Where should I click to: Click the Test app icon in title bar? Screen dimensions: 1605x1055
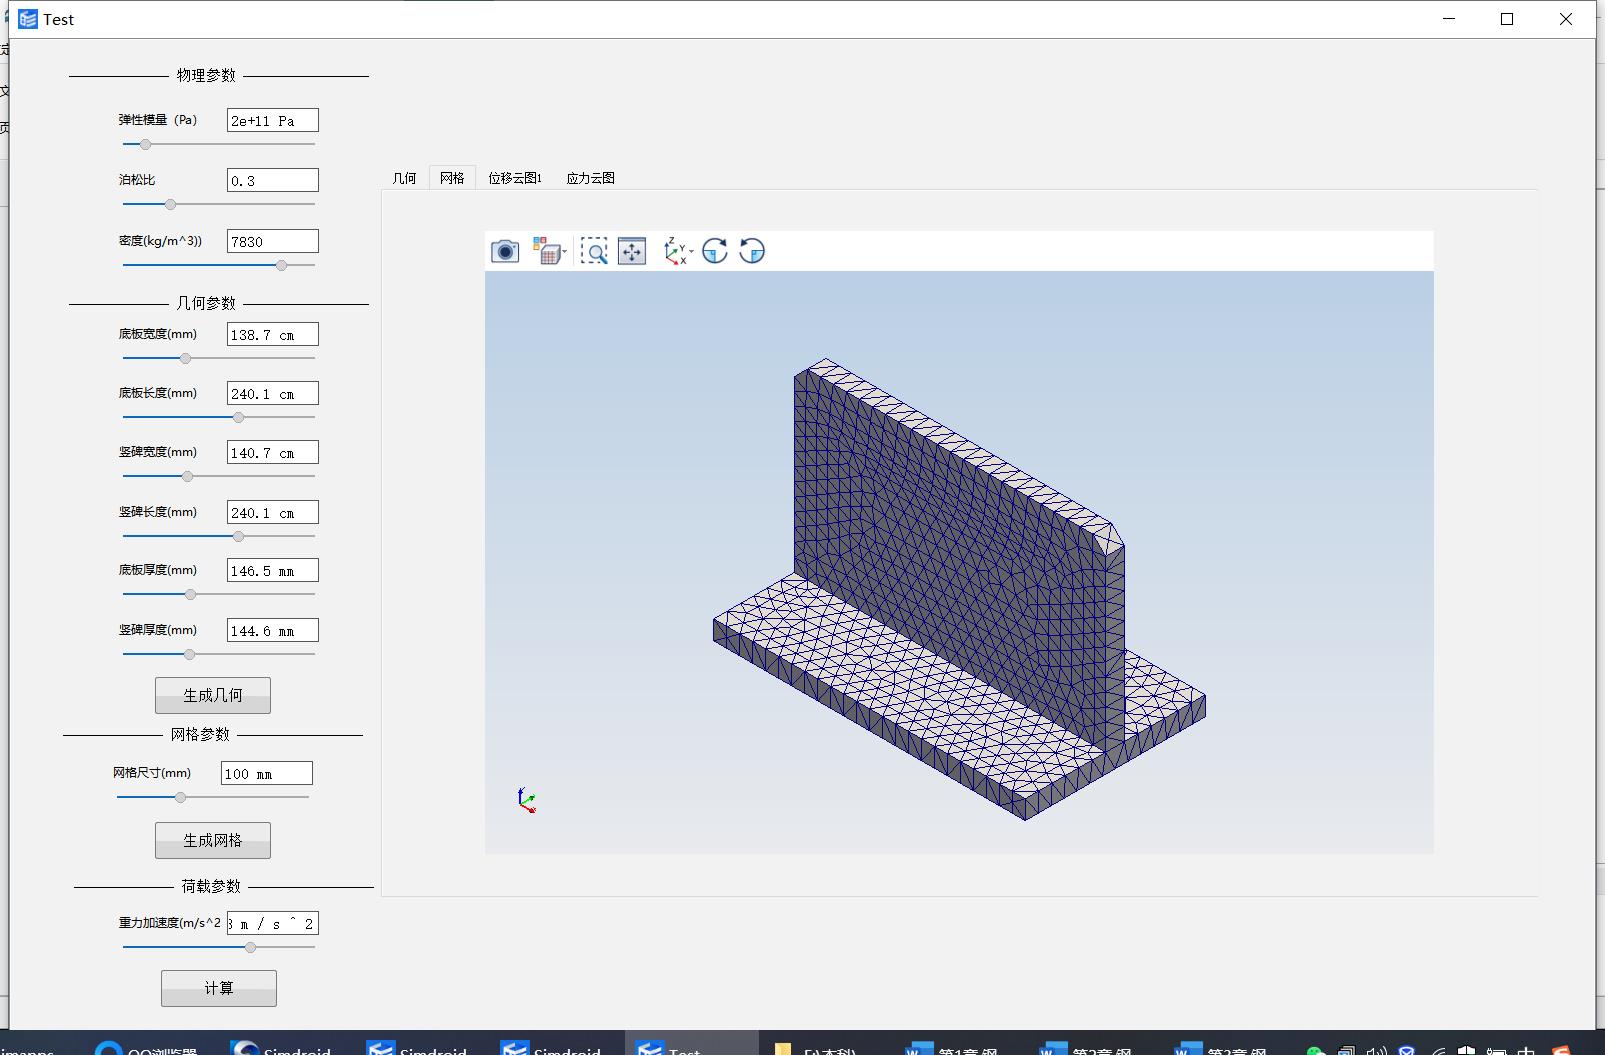(x=28, y=19)
